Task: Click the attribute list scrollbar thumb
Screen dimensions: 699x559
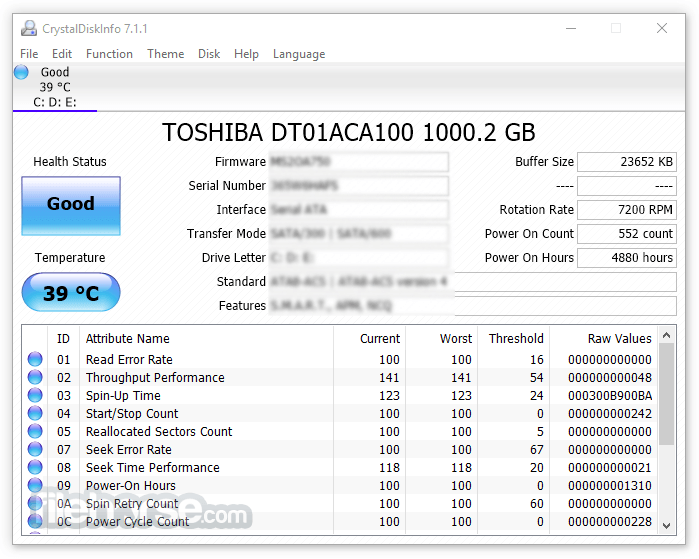Action: coord(666,395)
